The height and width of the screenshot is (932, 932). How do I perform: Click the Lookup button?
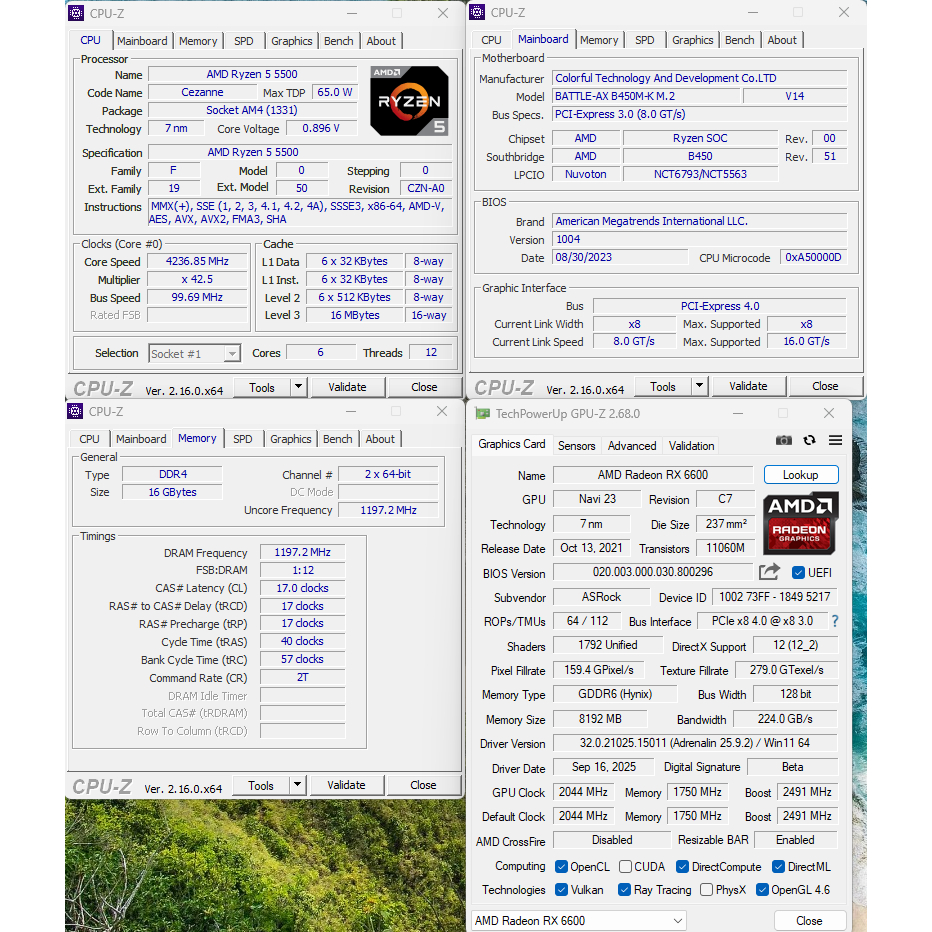[x=800, y=475]
